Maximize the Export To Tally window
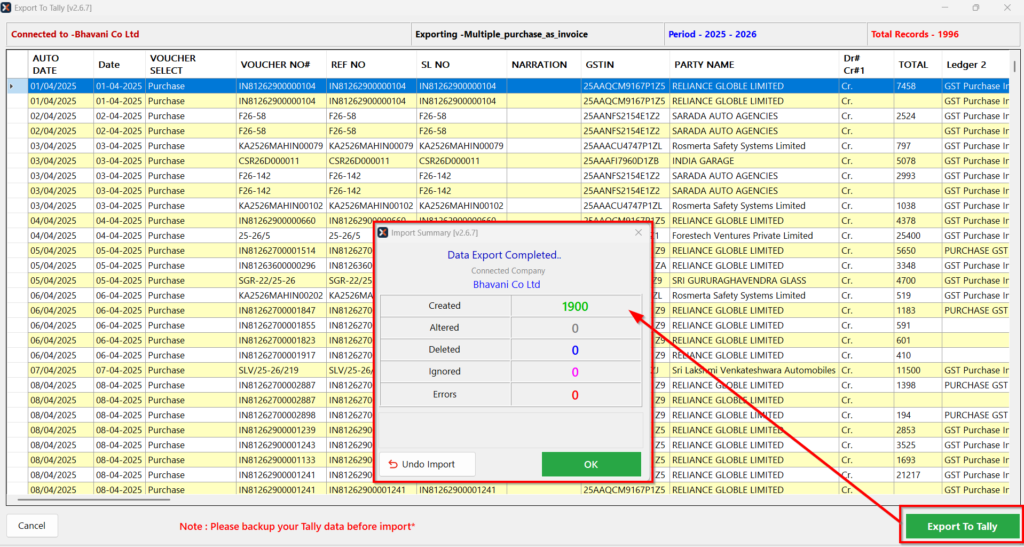 (976, 8)
